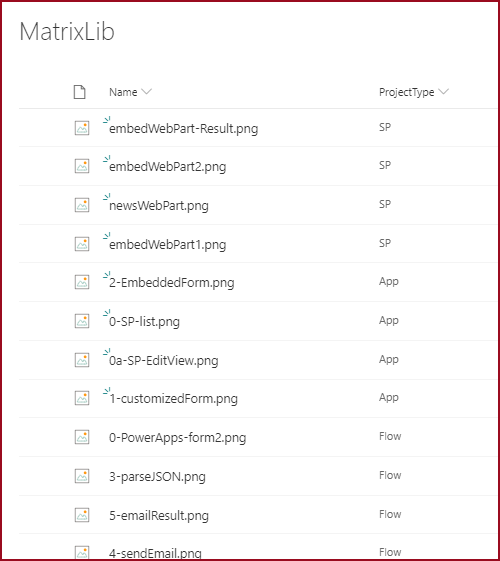Select the Flow value in 3-parseJSON.png row
The image size is (500, 561).
[x=390, y=475]
